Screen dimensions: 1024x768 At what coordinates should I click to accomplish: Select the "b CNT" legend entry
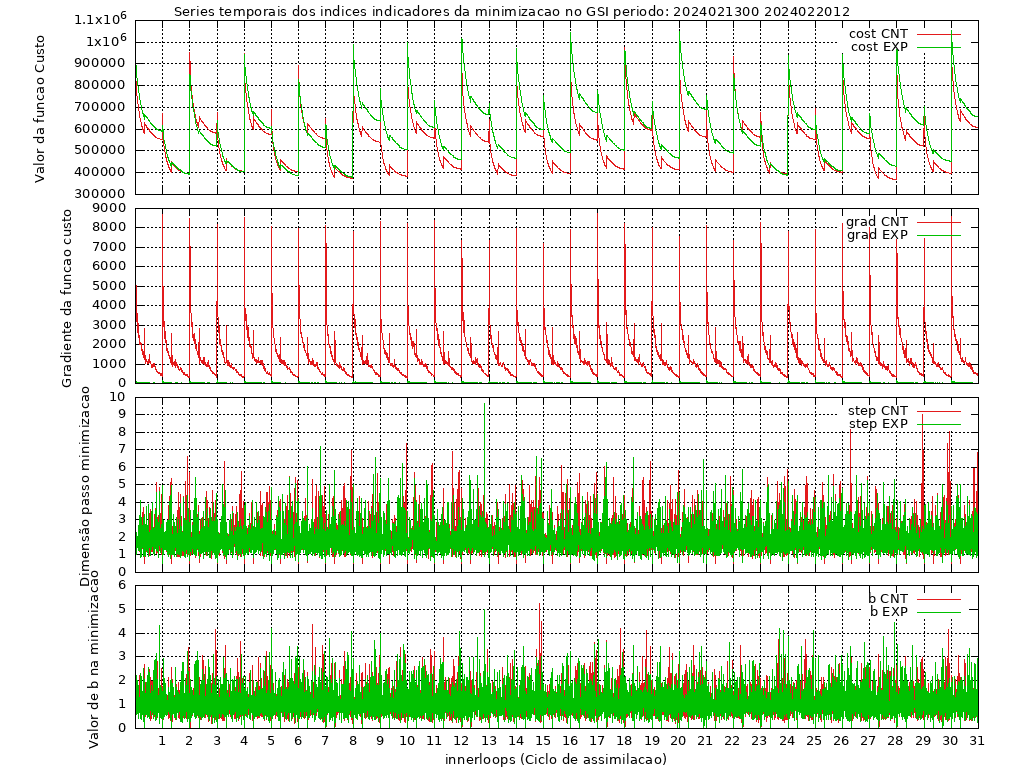887,599
